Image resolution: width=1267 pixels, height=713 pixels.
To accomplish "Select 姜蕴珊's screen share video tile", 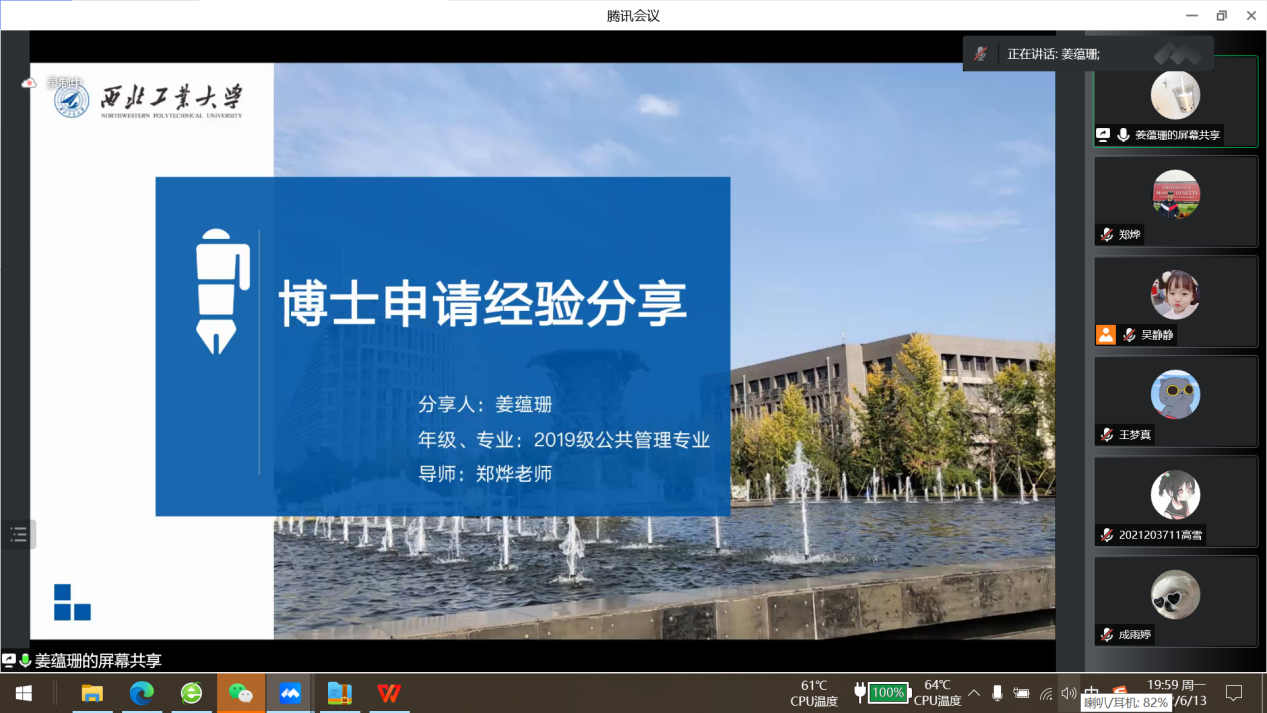I will (x=1175, y=101).
